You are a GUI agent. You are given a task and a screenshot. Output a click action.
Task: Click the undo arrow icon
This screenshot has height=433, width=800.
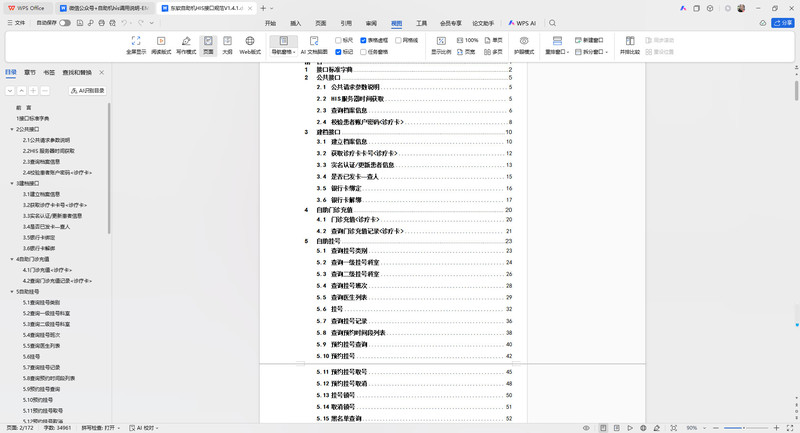(124, 23)
